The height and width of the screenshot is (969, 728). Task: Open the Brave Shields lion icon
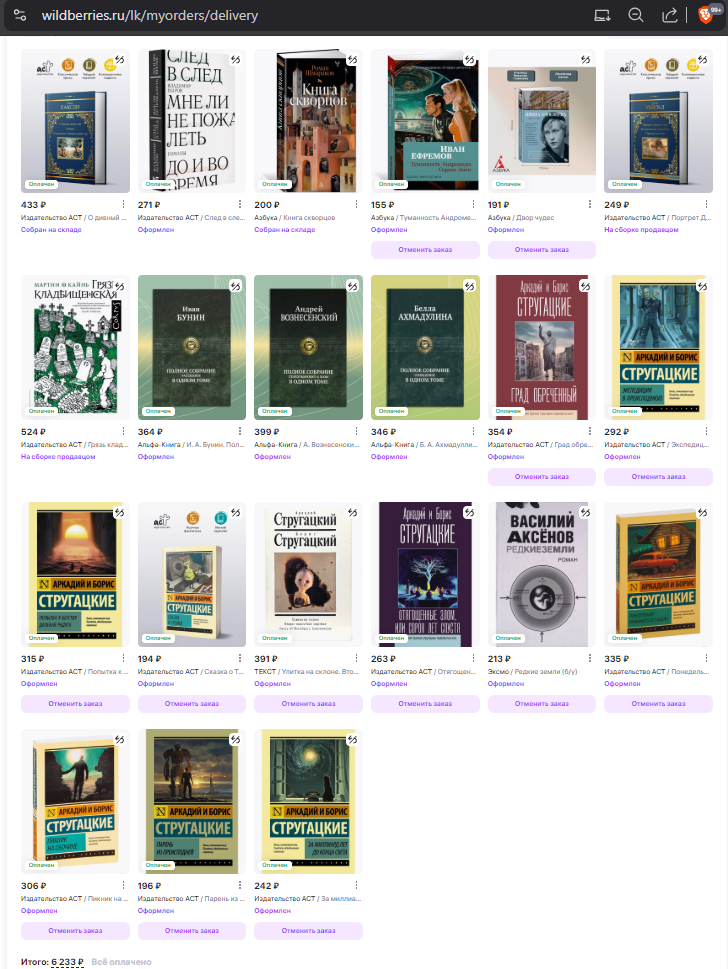pyautogui.click(x=706, y=15)
